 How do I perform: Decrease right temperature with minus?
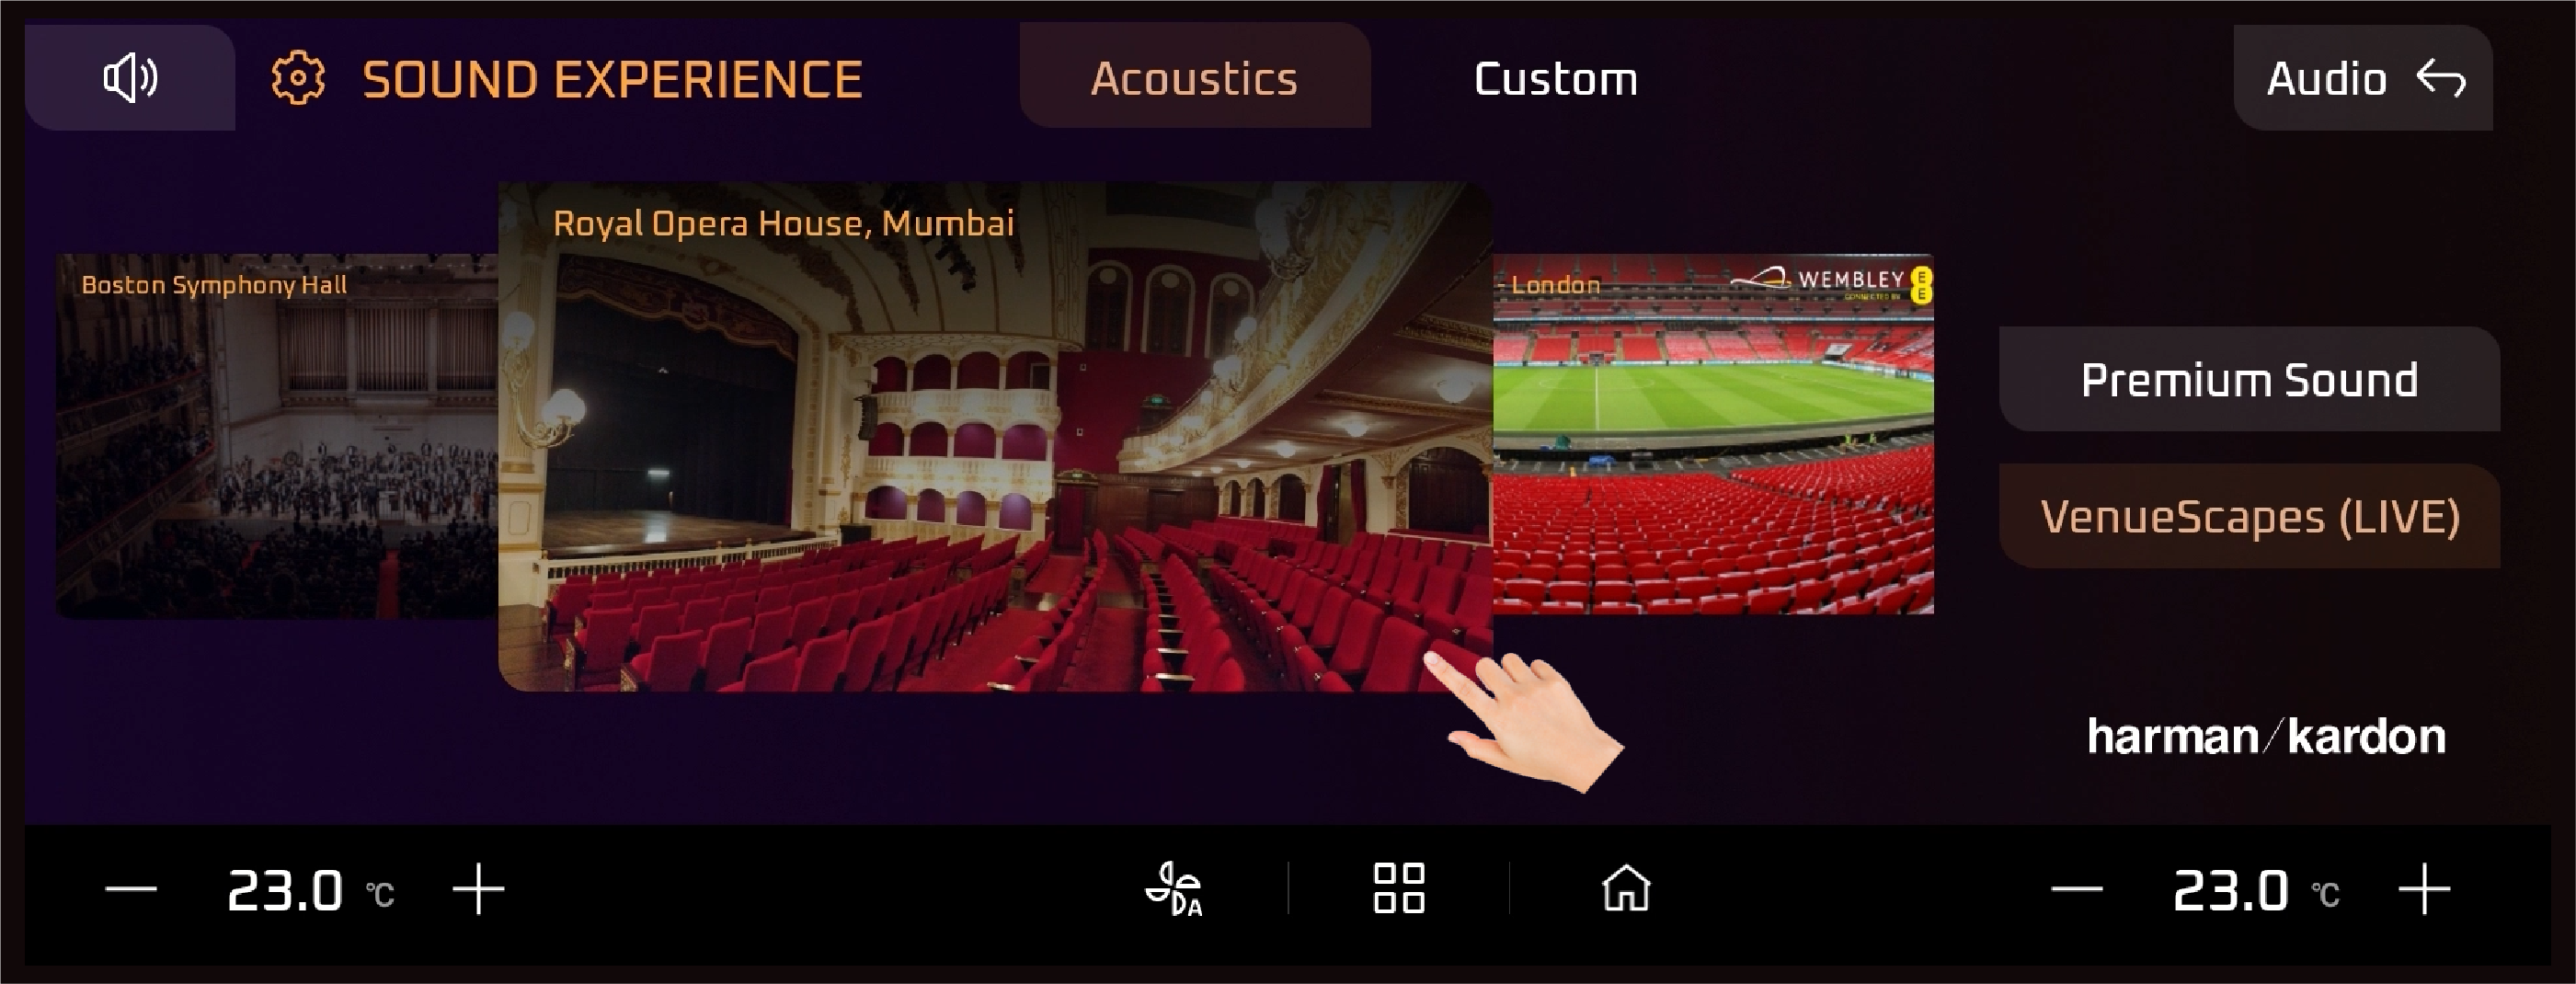coord(2077,889)
